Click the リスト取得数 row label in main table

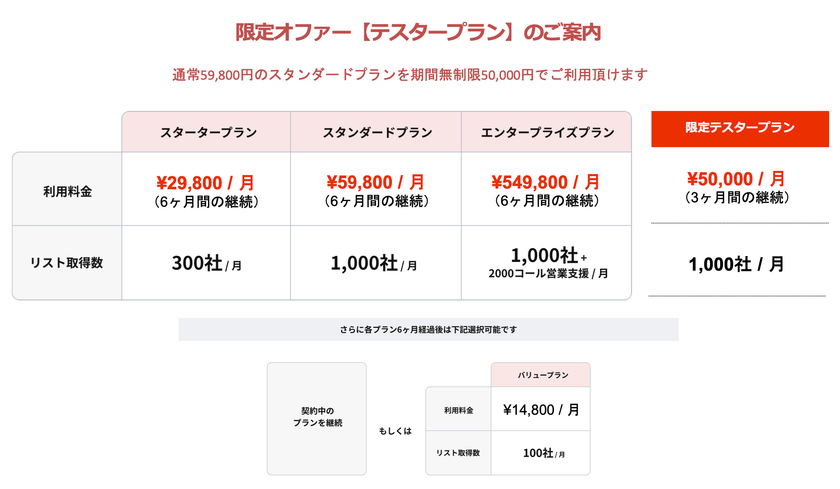[67, 263]
